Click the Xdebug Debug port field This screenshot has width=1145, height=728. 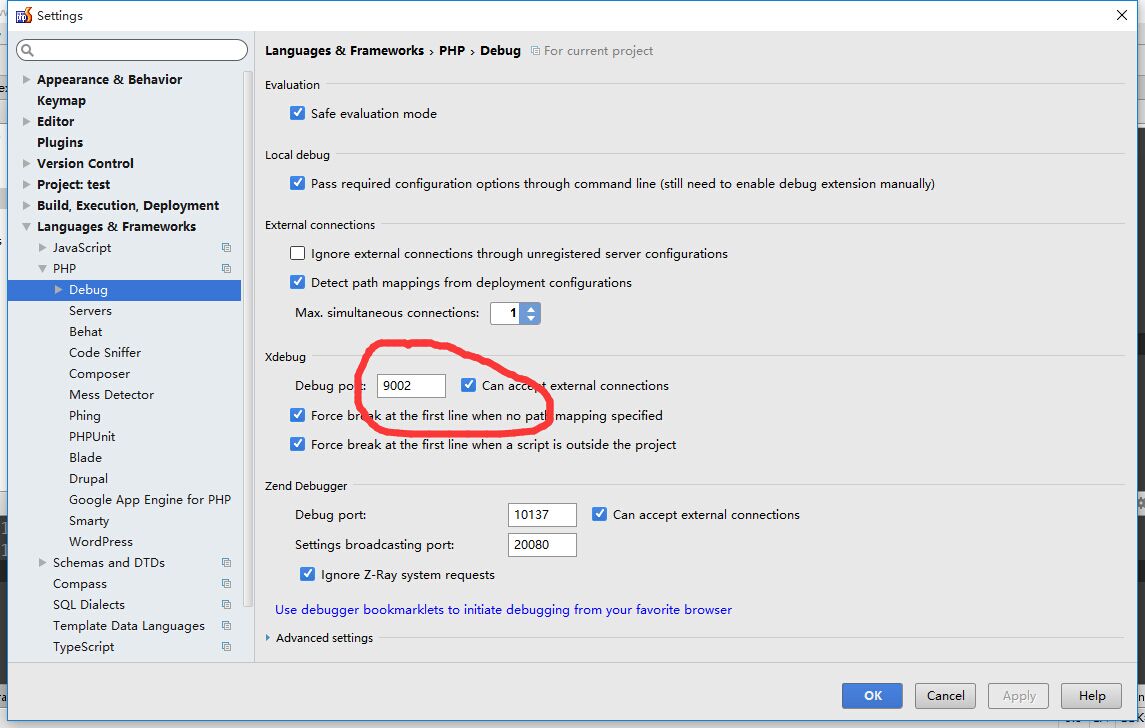411,386
